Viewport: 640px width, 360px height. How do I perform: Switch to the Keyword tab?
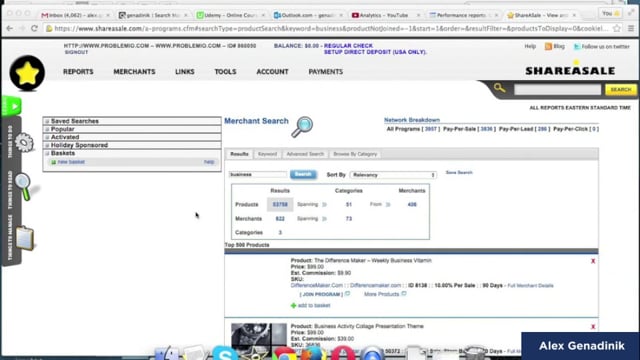pos(267,154)
